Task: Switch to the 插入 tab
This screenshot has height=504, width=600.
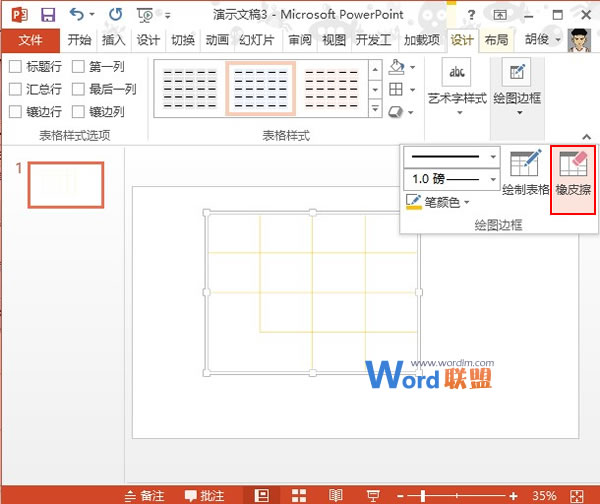Action: [113, 40]
